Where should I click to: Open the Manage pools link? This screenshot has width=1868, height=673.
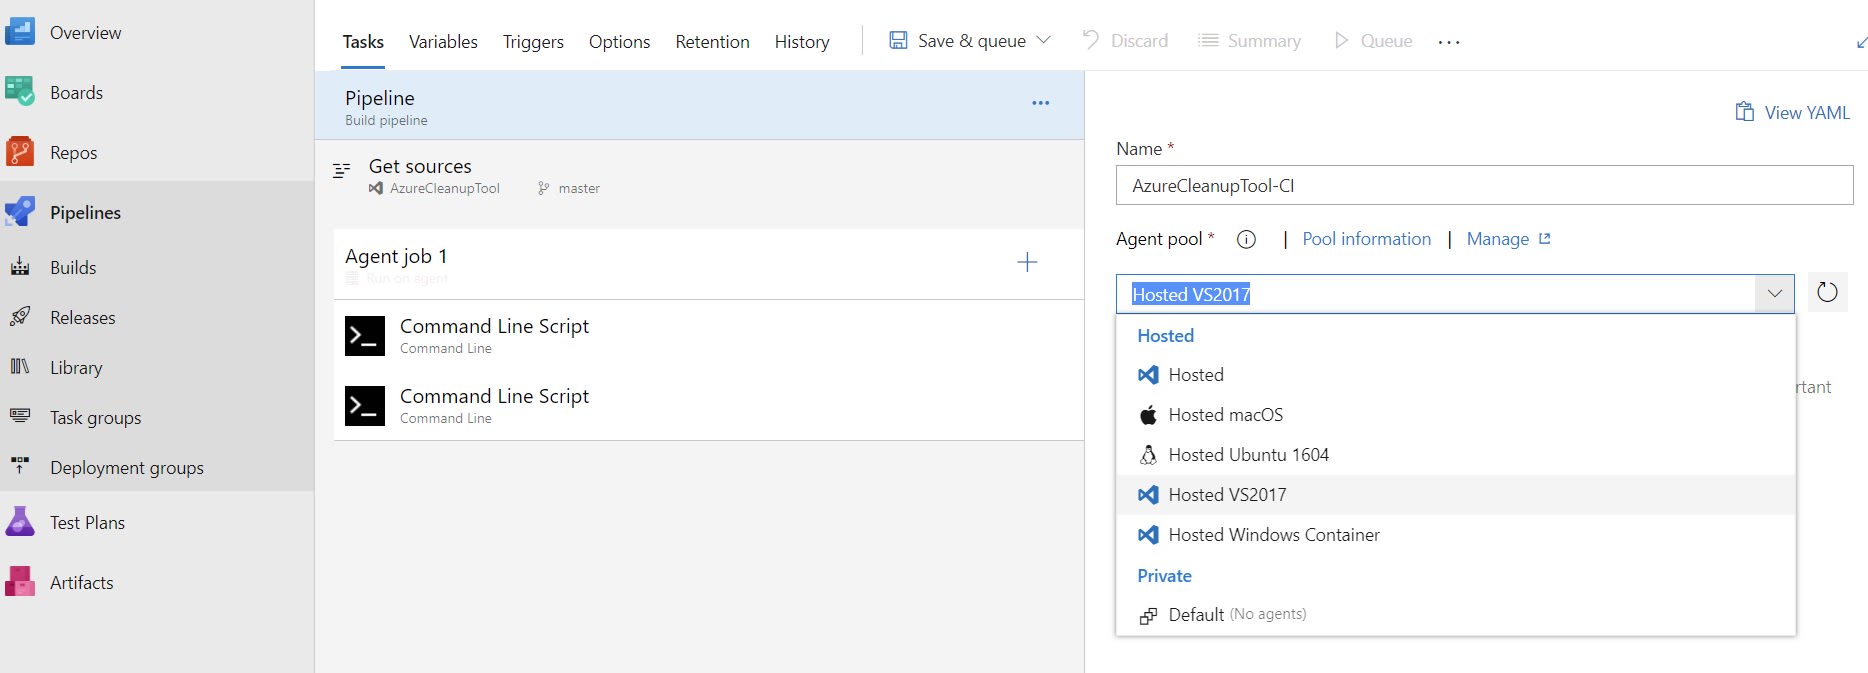pyautogui.click(x=1508, y=239)
